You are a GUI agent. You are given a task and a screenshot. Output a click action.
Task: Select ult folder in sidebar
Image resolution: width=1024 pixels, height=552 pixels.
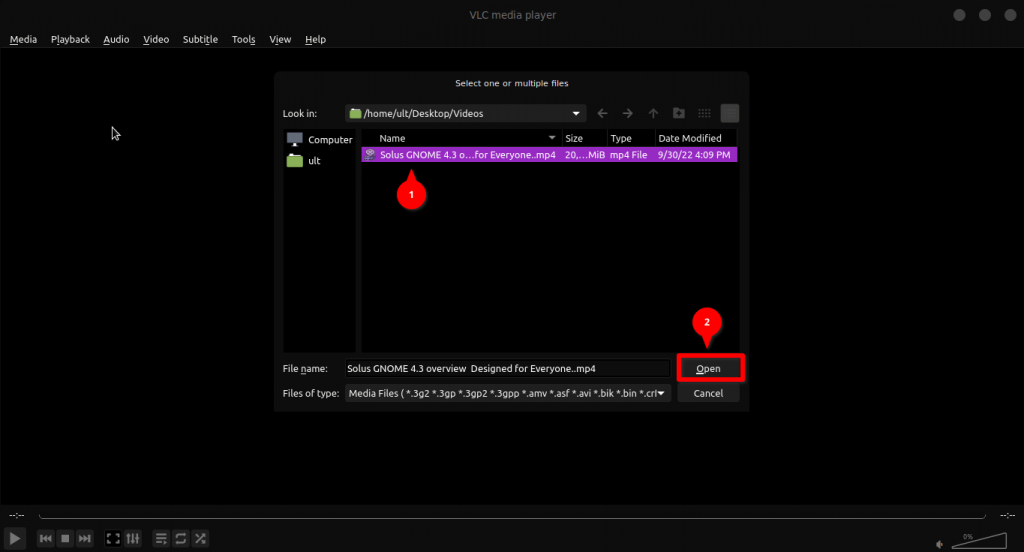(304, 160)
